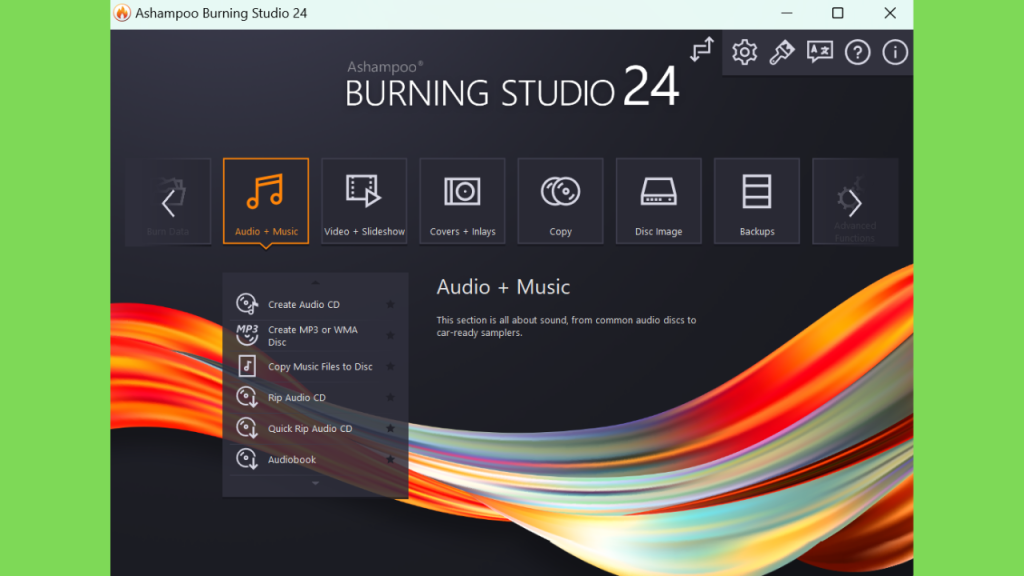
Task: Open the Audiobook option
Action: click(315, 459)
